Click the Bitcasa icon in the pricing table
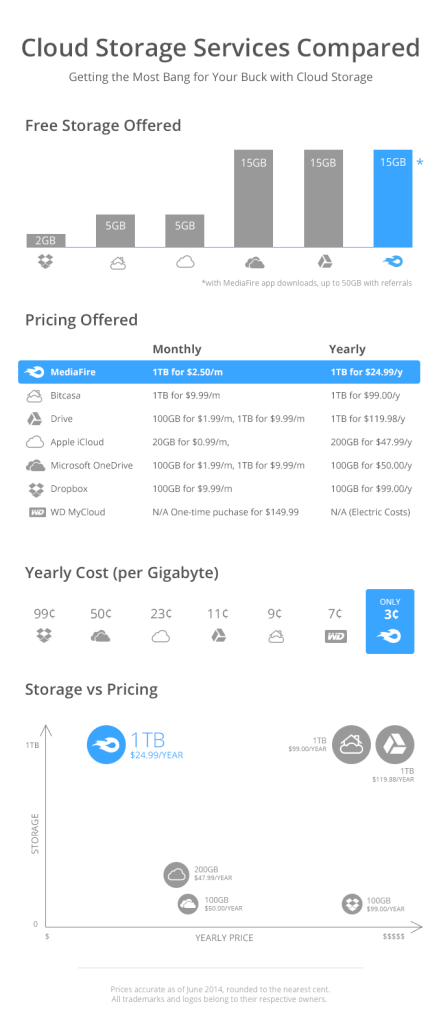Viewport: 441px width, 1024px height. tap(34, 395)
